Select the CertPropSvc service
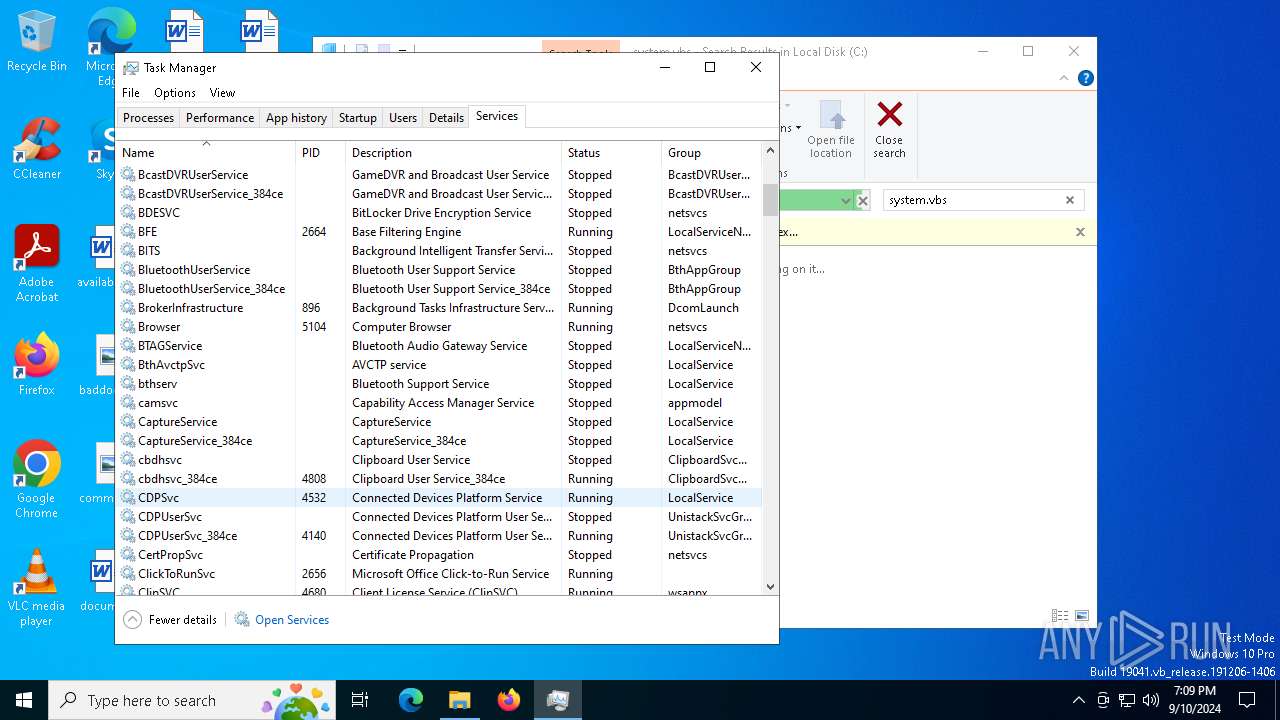The width and height of the screenshot is (1280, 720). click(439, 555)
